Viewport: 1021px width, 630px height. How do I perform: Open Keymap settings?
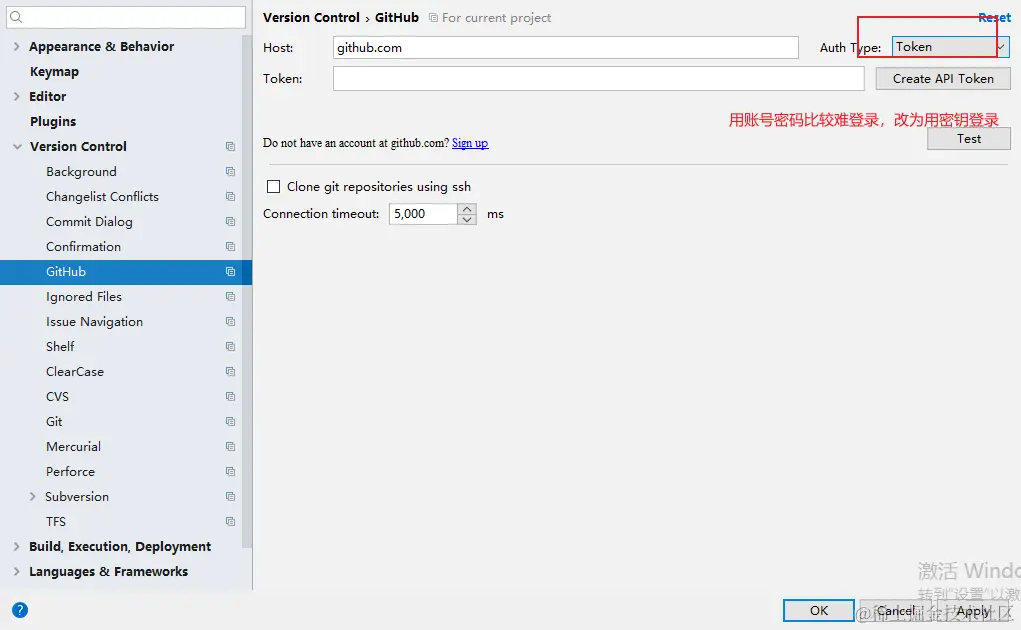click(x=55, y=72)
